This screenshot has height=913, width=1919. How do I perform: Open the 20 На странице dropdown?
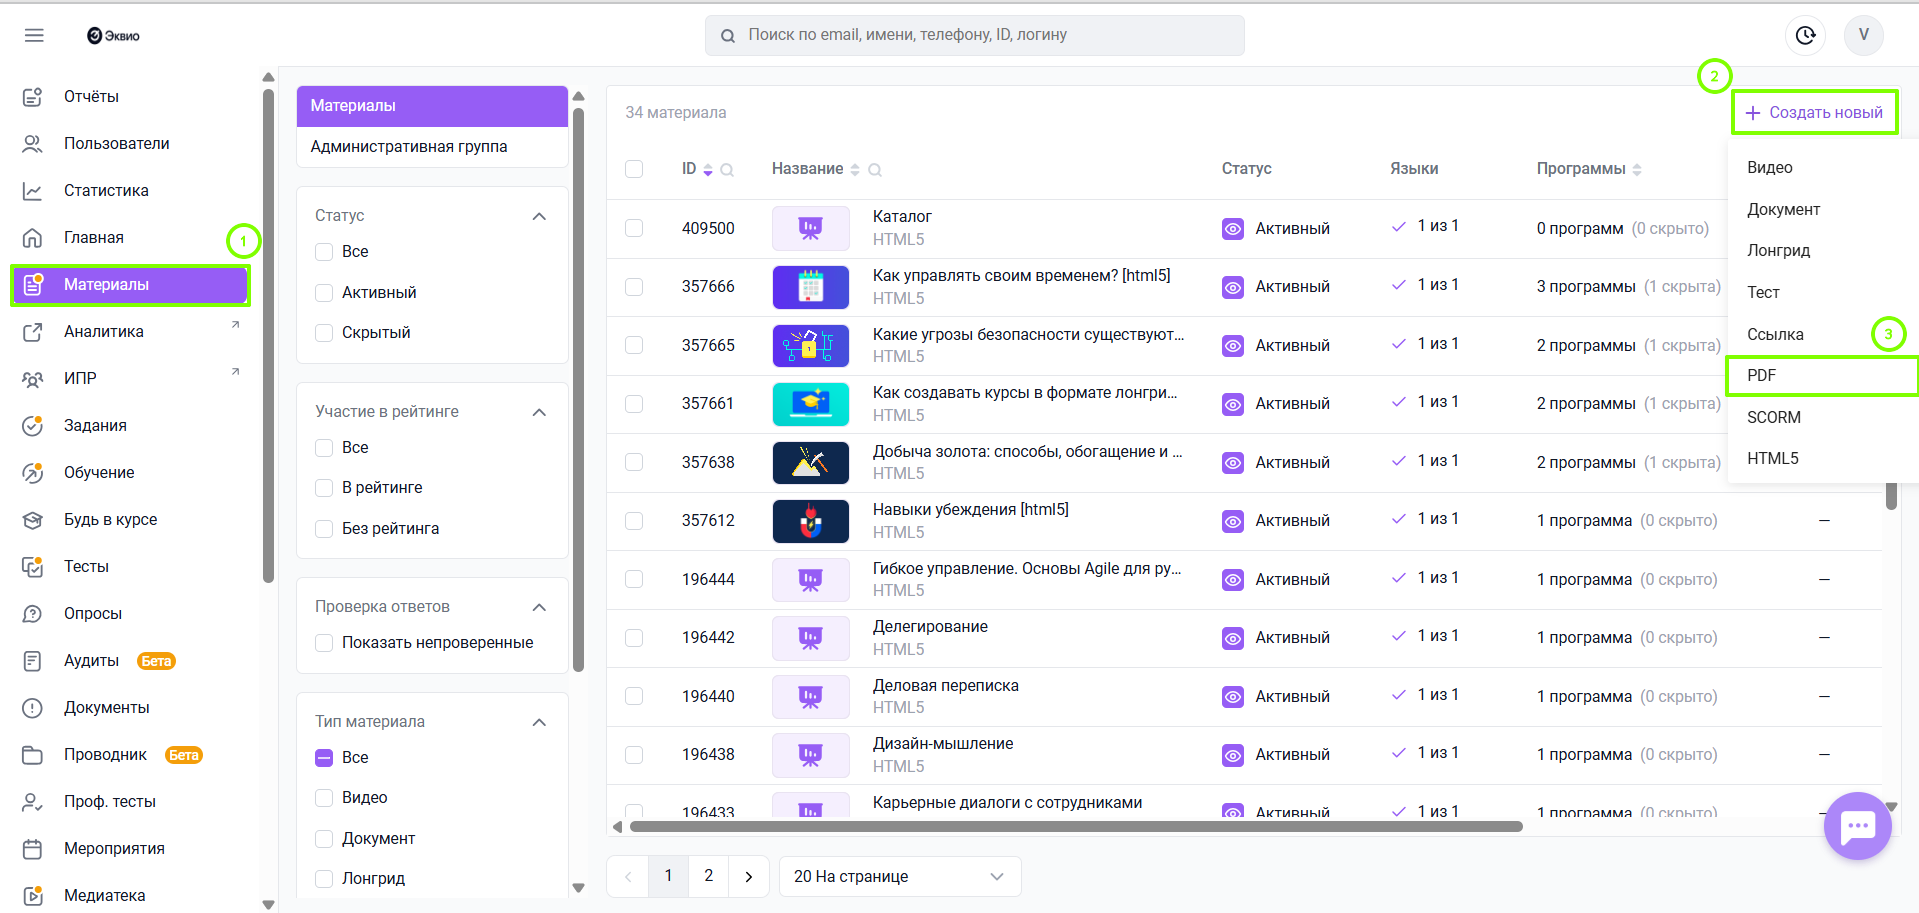[x=898, y=877]
